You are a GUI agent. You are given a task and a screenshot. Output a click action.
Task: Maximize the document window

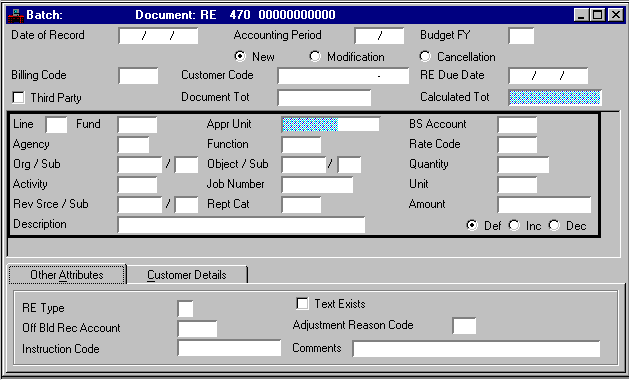598,15
